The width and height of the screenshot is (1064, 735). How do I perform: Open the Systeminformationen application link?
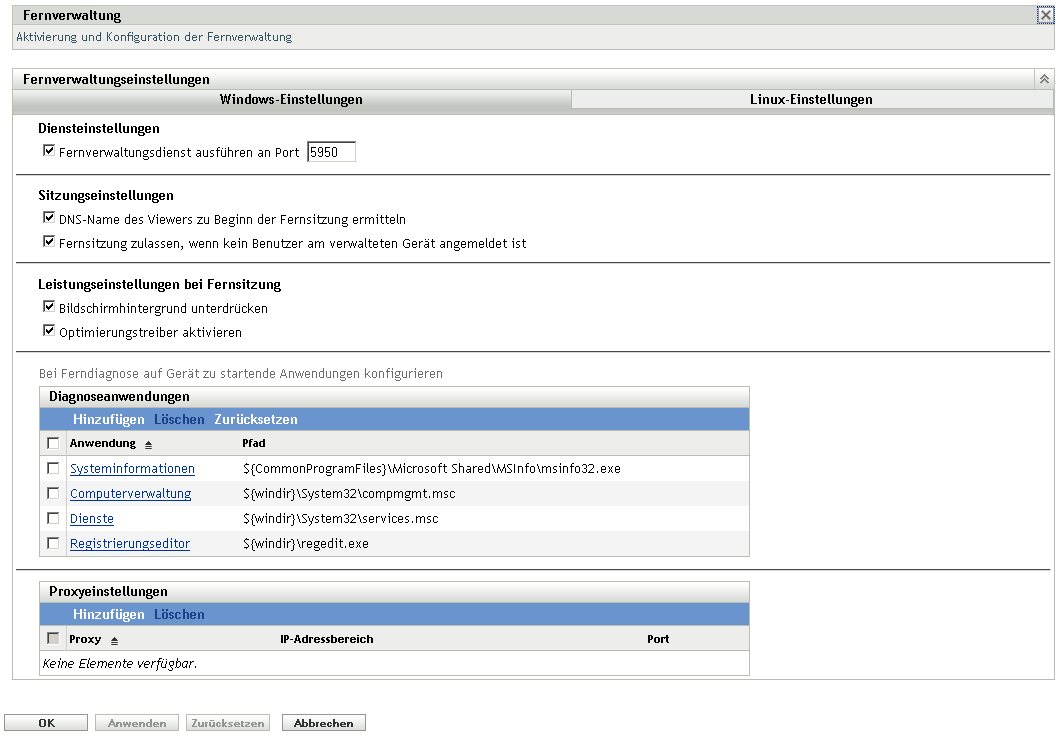tap(131, 468)
